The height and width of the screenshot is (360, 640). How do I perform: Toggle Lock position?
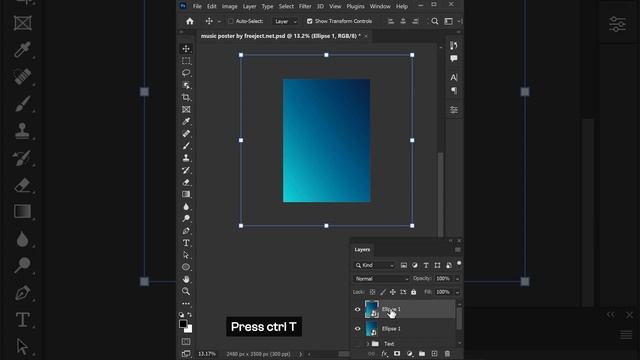(x=393, y=292)
